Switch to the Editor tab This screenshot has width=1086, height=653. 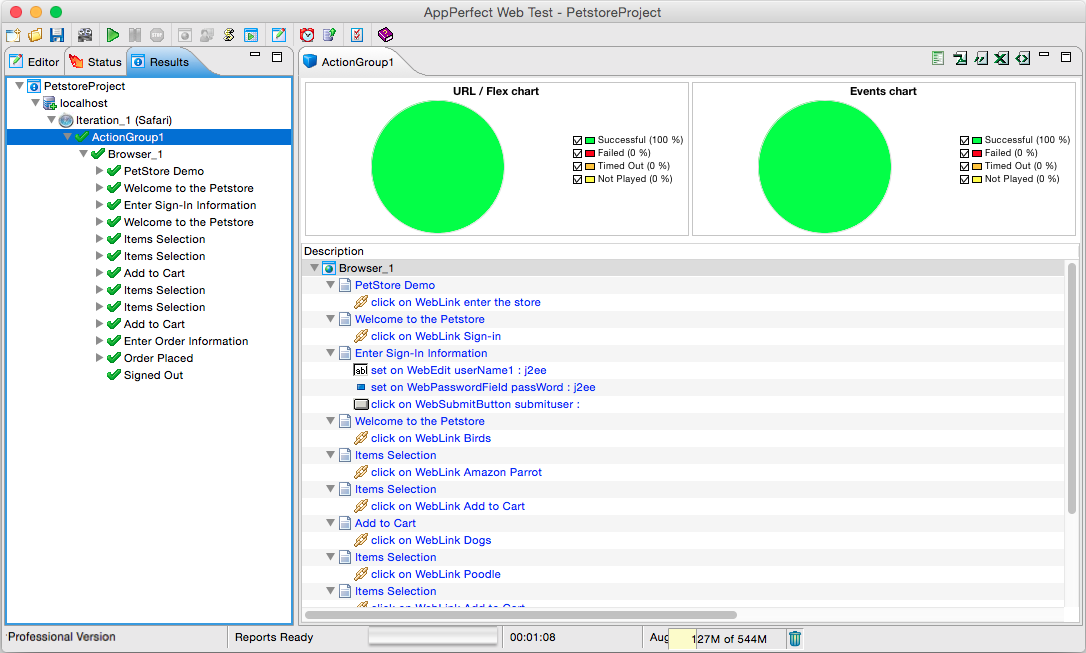34,60
